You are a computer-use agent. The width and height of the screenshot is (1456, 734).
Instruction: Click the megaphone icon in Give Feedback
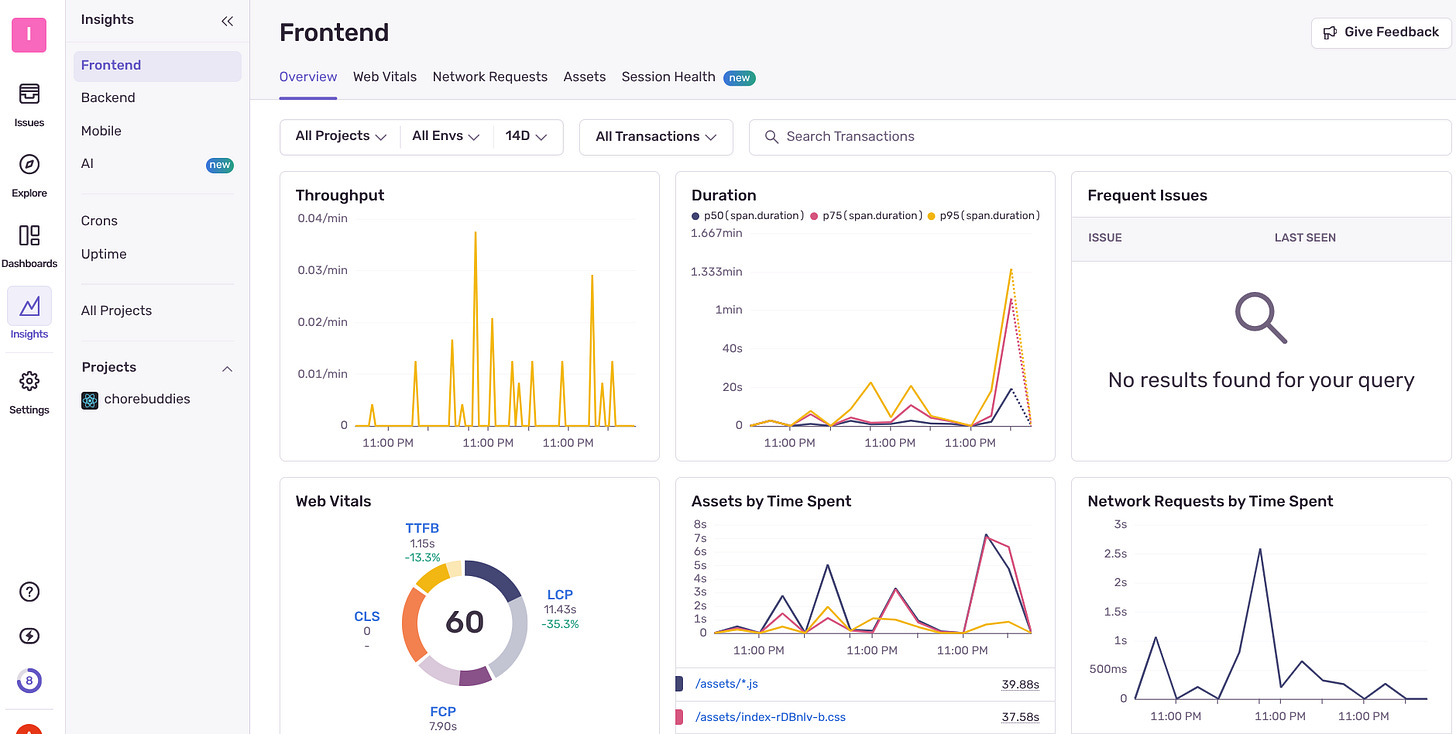click(x=1330, y=33)
